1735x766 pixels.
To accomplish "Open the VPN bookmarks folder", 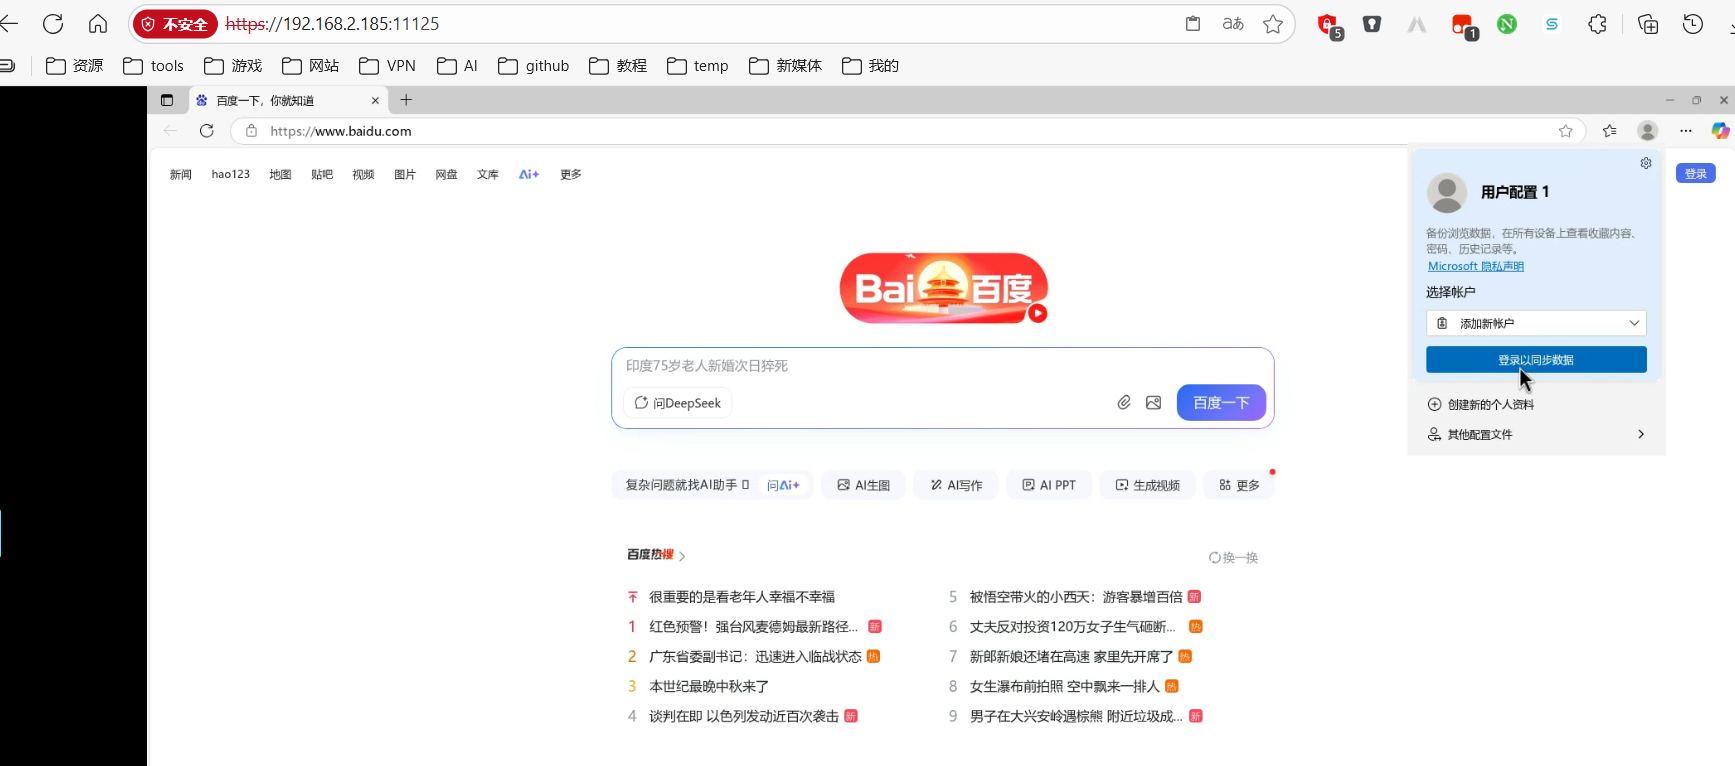I will click(x=387, y=66).
